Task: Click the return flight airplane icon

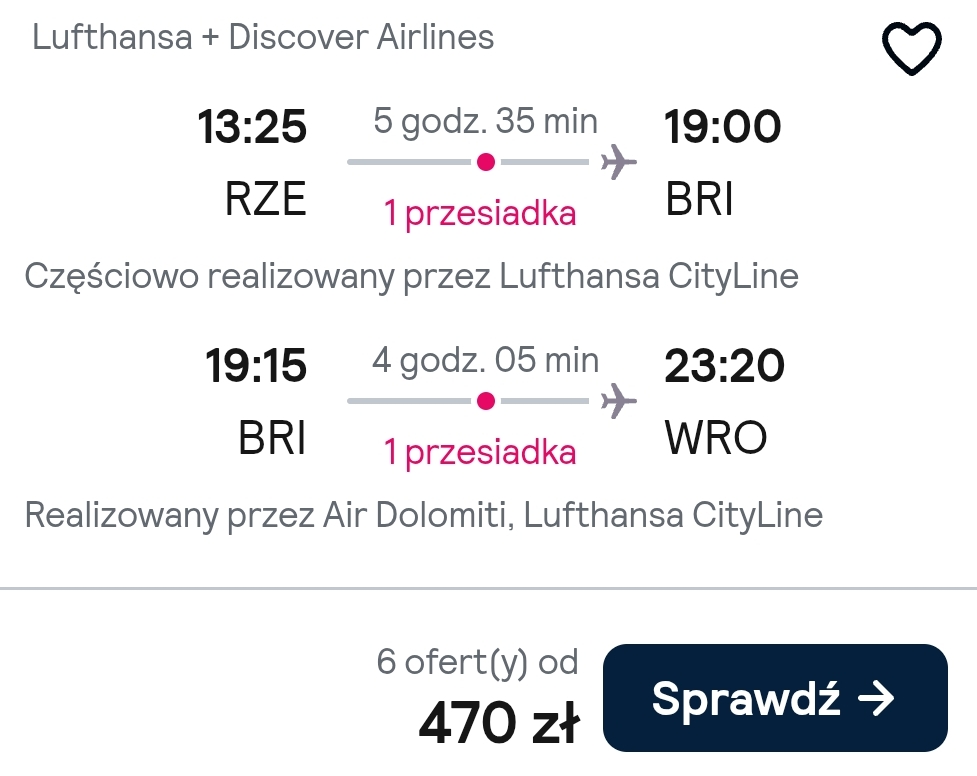Action: point(618,401)
